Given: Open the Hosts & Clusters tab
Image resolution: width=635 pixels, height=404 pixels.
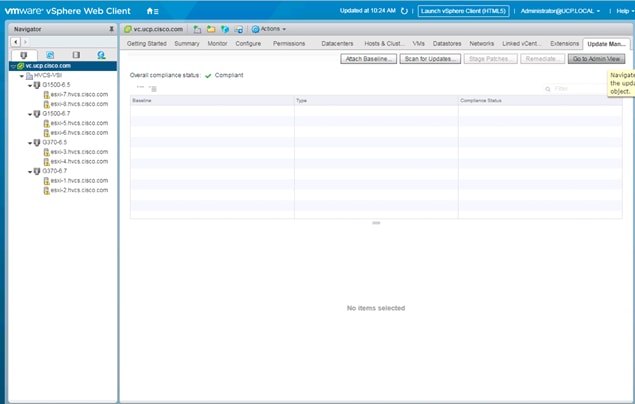Looking at the screenshot, I should point(383,43).
